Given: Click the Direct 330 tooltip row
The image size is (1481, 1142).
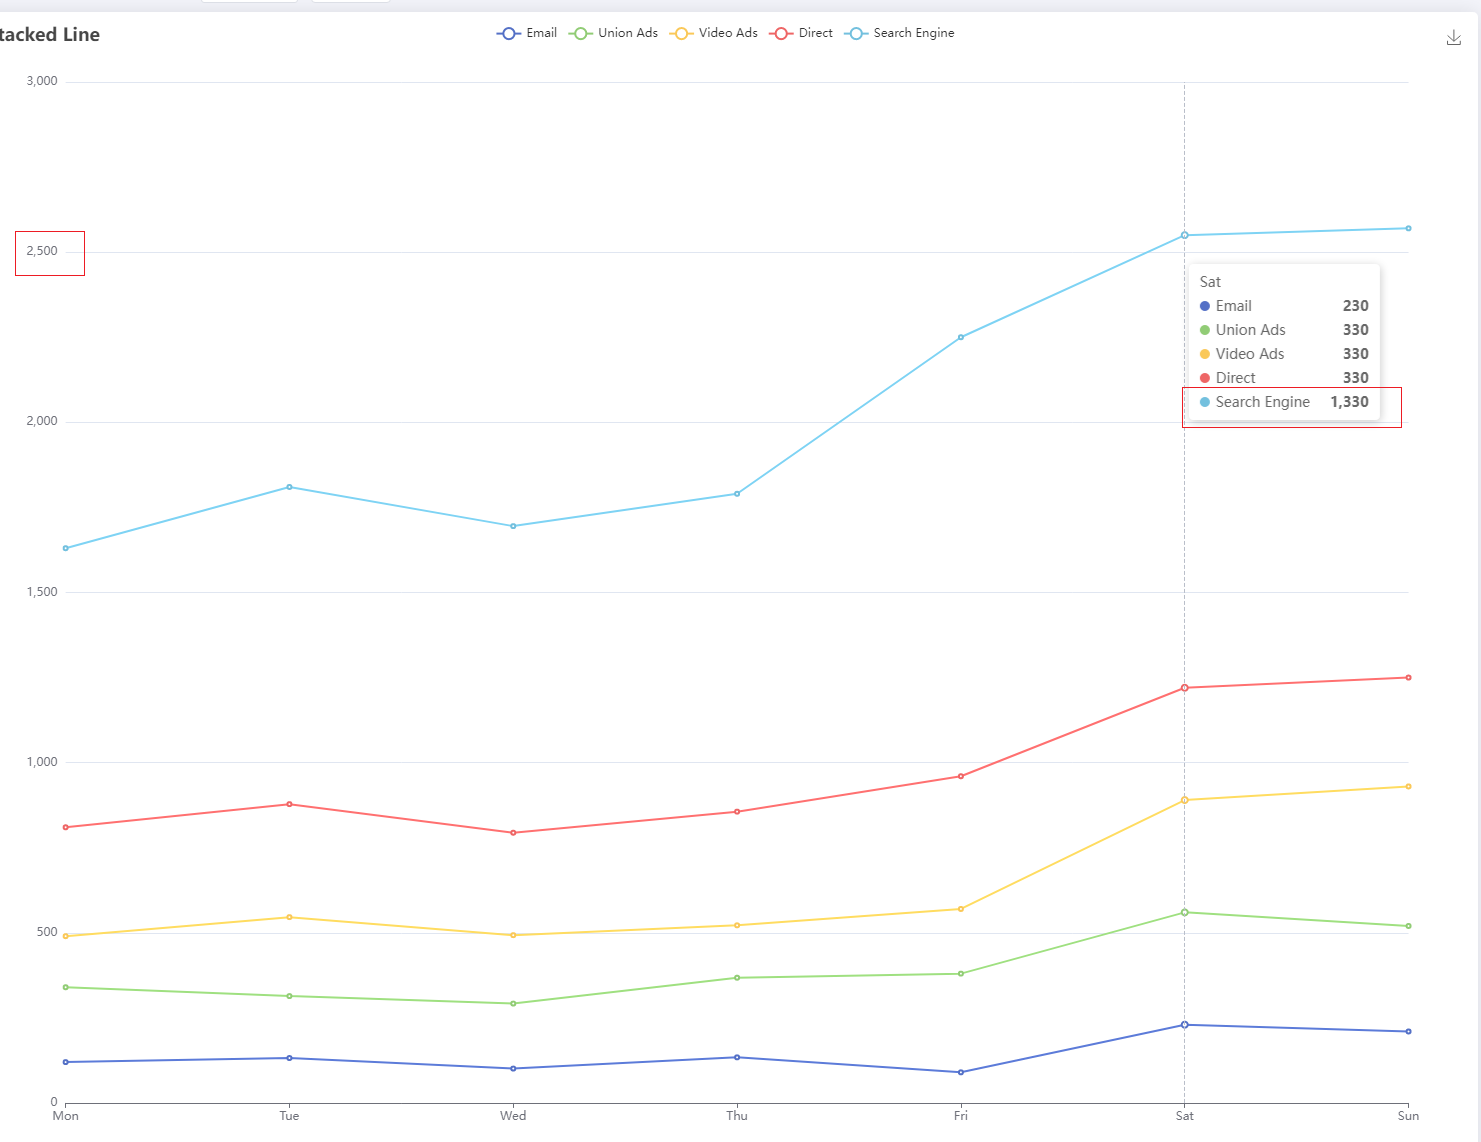Looking at the screenshot, I should click(x=1284, y=378).
